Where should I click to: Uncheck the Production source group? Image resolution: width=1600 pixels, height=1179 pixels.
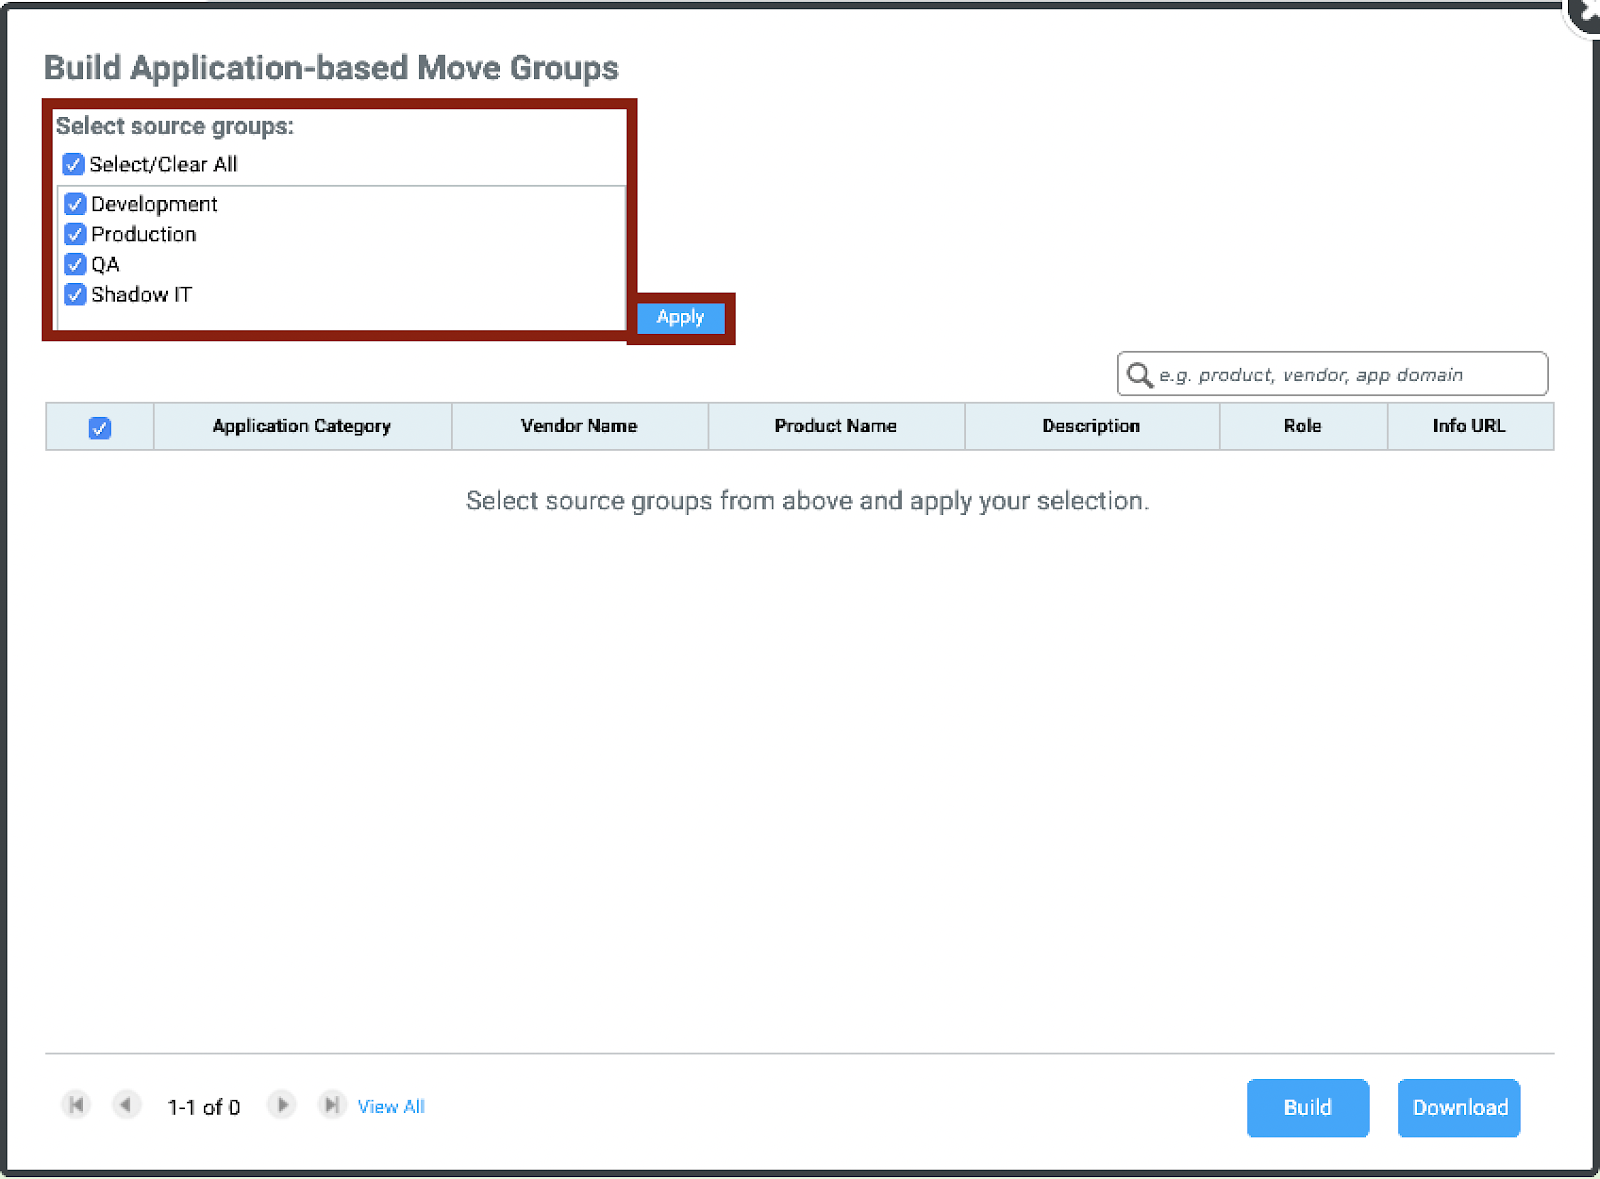75,234
